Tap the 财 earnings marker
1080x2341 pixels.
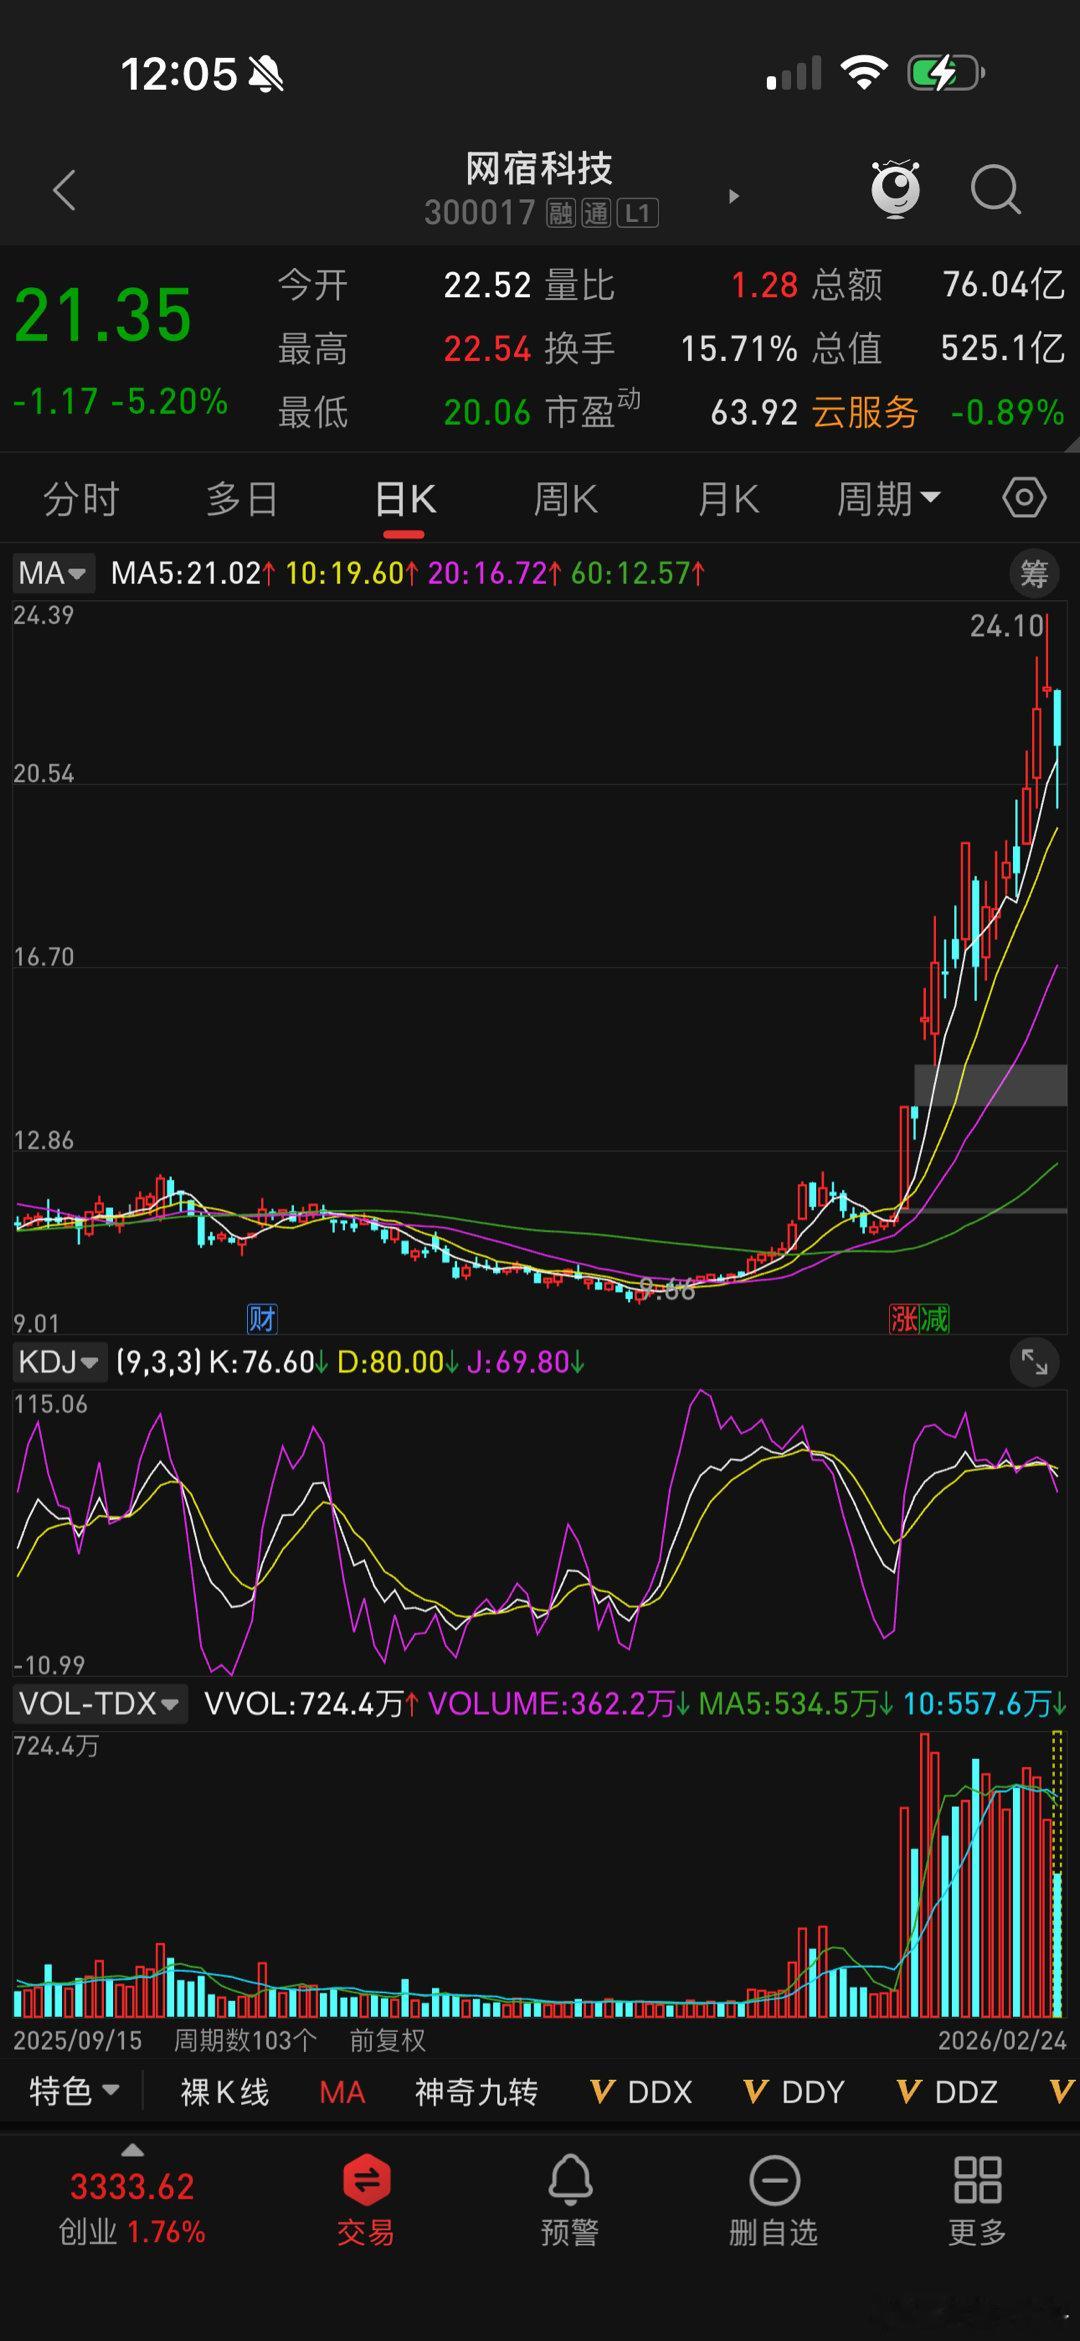click(262, 1319)
